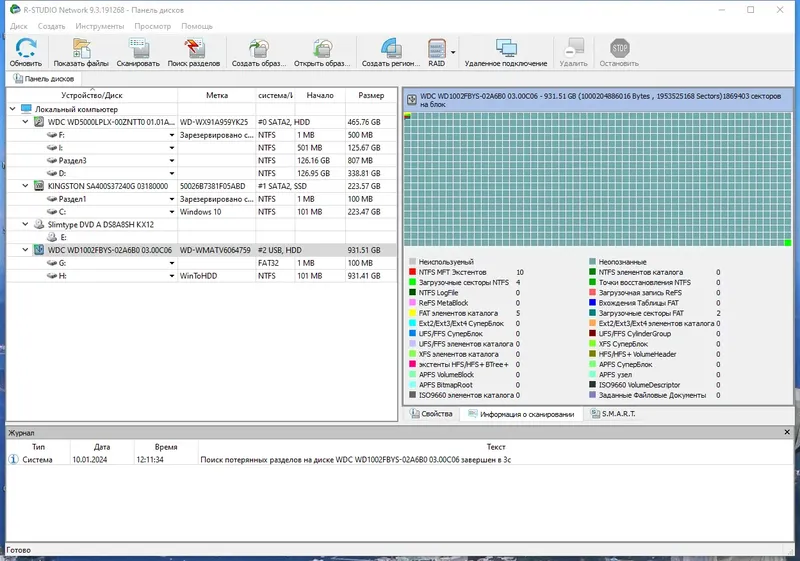Sort by the Размер column header
800x561 pixels.
tap(371, 96)
